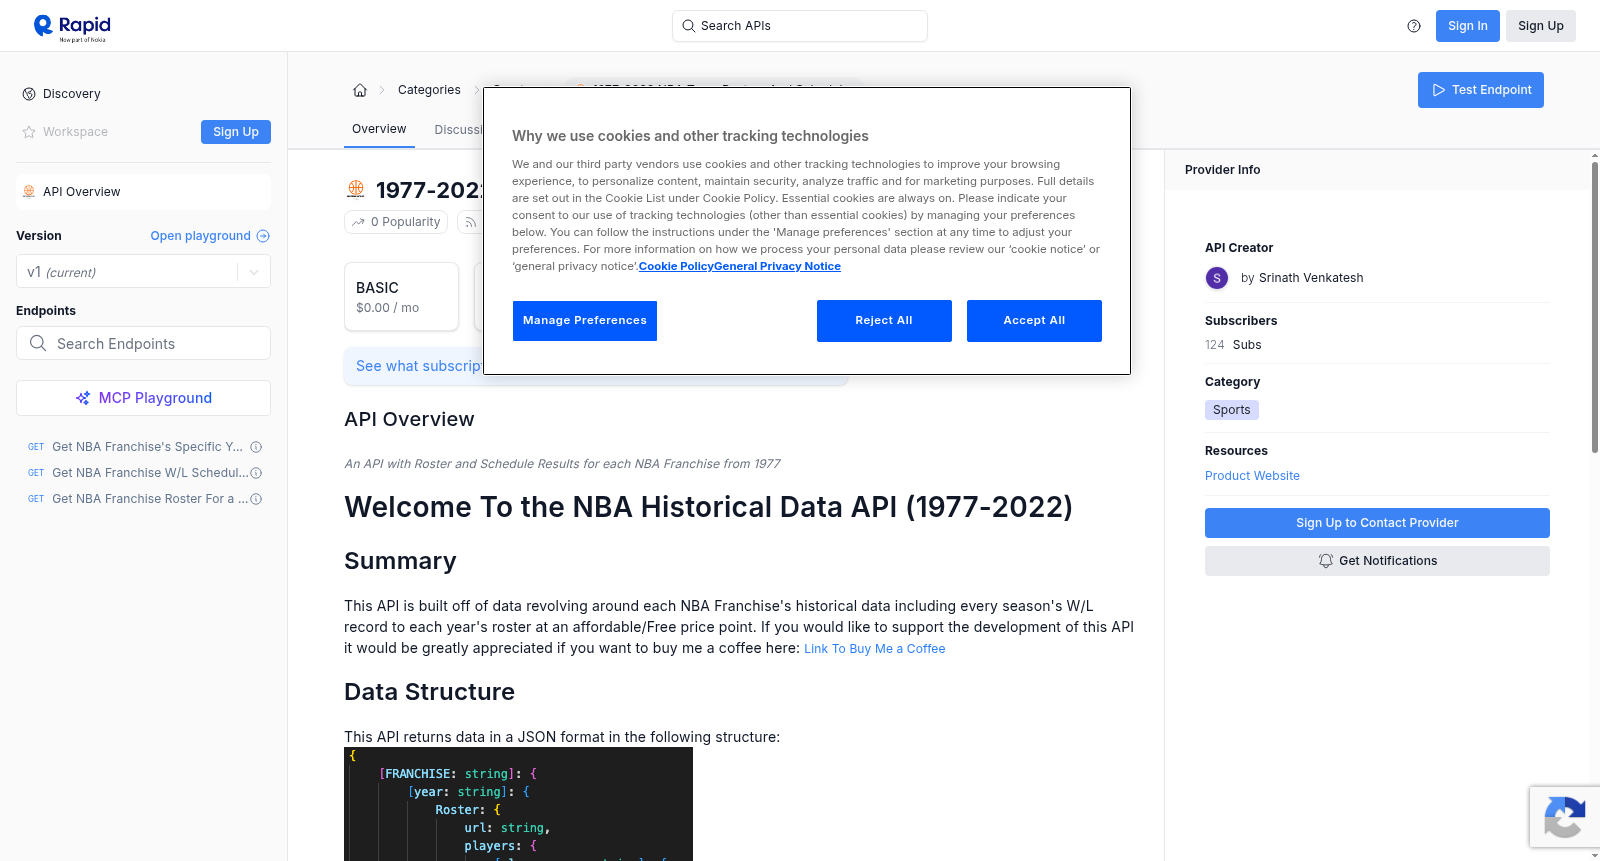
Task: Click the RSS feed icon
Action: [470, 222]
